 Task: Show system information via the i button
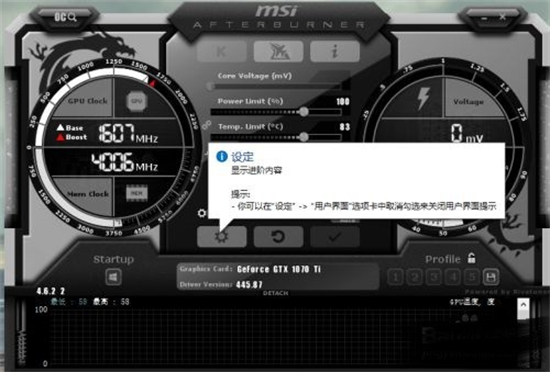click(335, 52)
